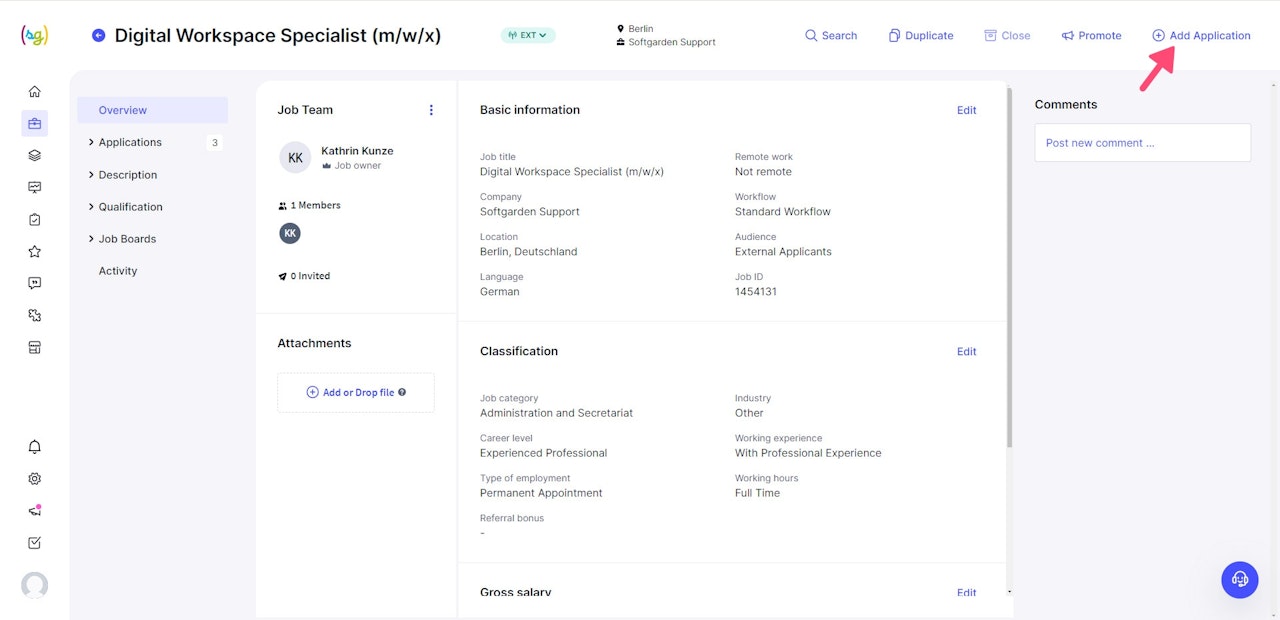Open the notifications bell icon
Screen dimensions: 1280x620
tap(35, 447)
